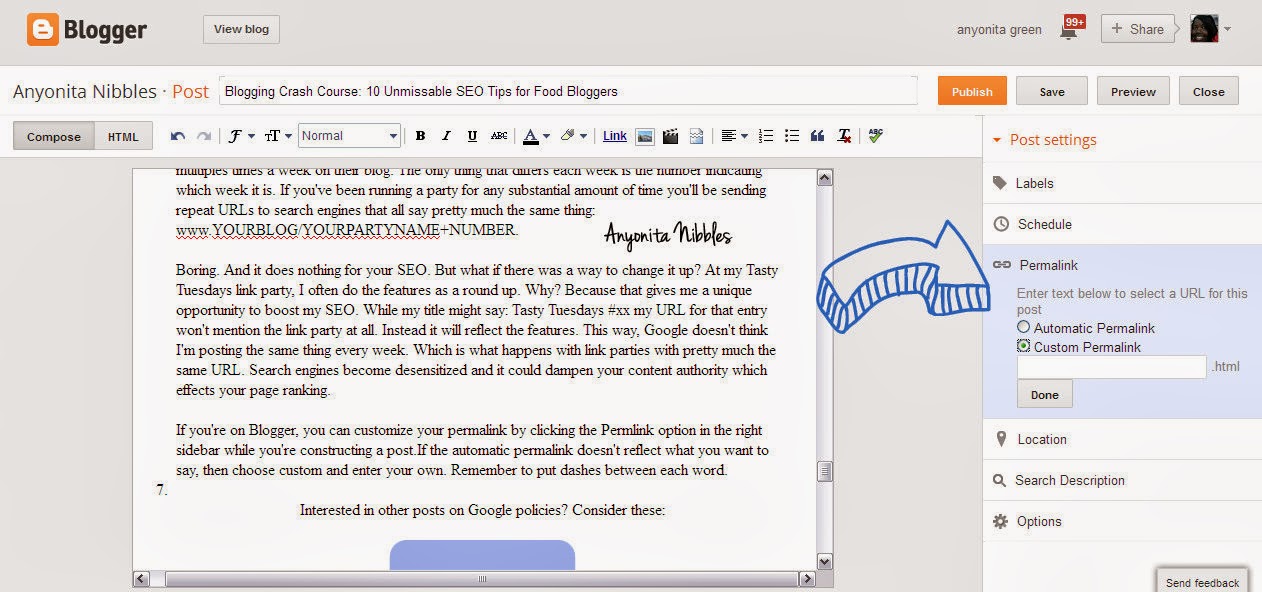
Task: Close the post editor
Action: click(x=1208, y=91)
